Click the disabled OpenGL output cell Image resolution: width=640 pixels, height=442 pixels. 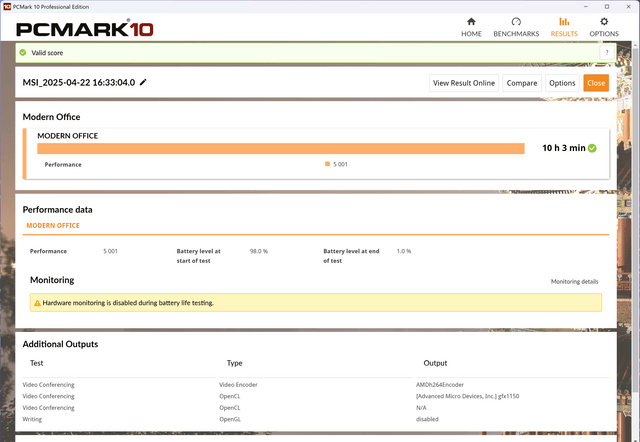[427, 419]
